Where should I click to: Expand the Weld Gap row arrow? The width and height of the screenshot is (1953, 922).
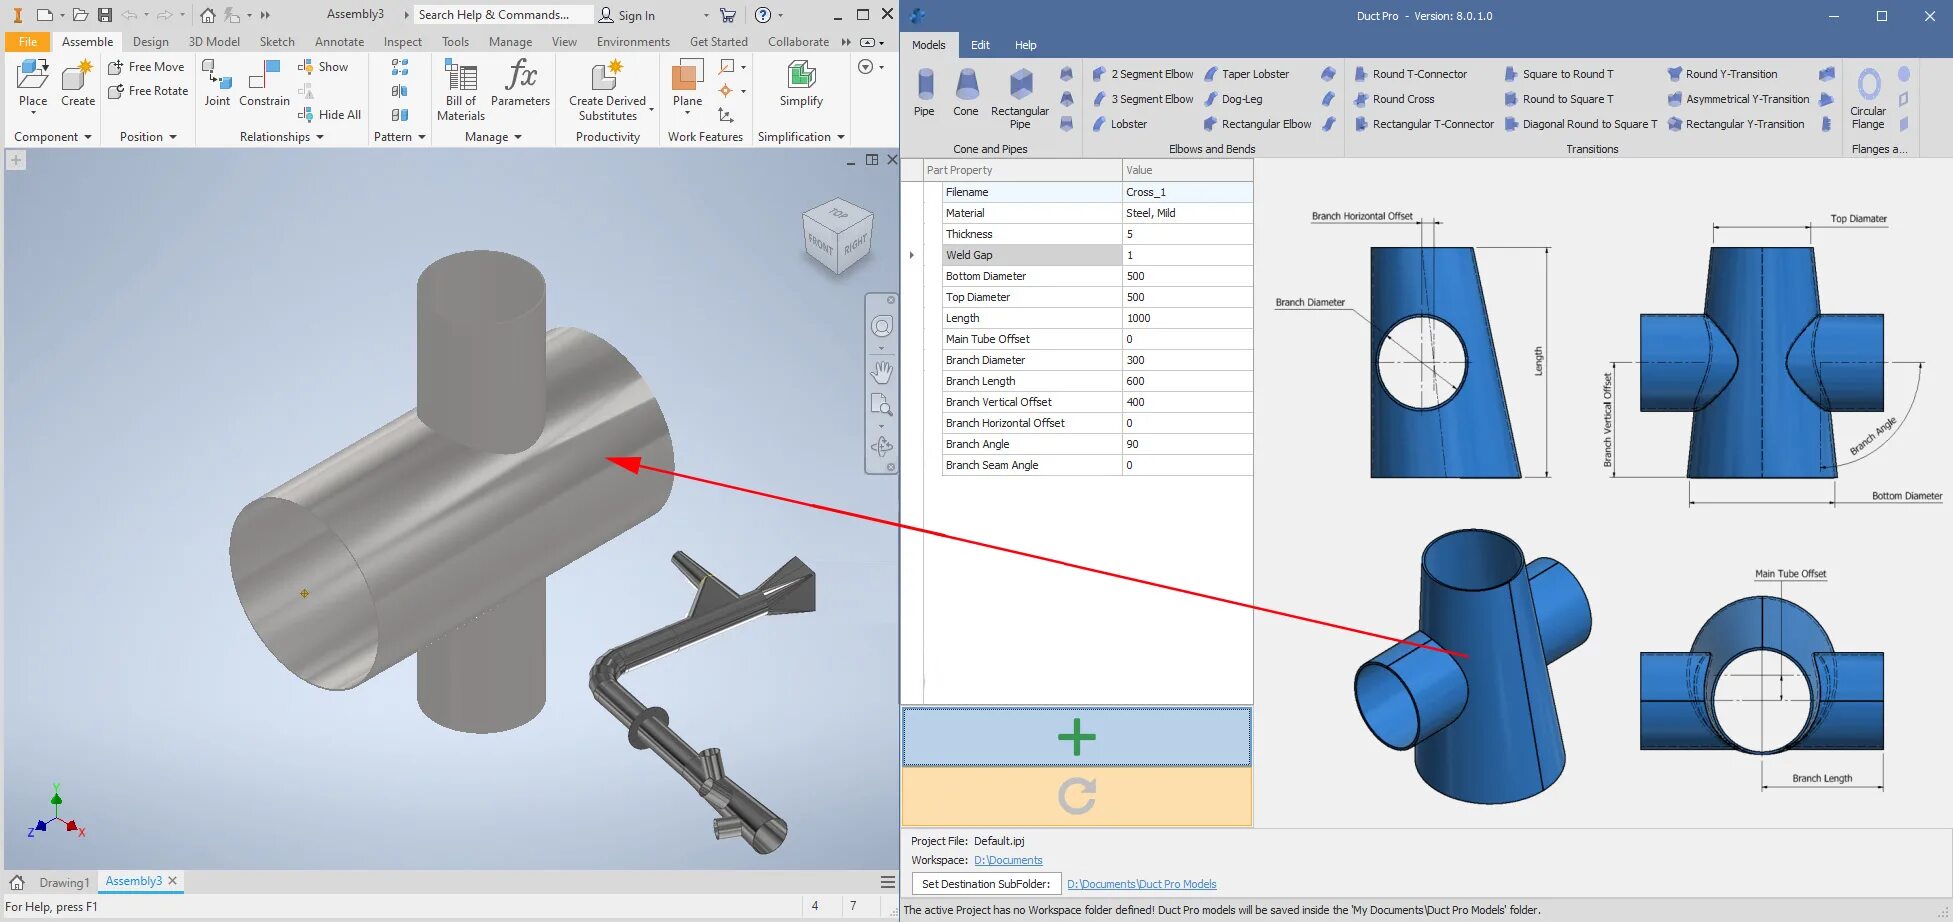(912, 255)
